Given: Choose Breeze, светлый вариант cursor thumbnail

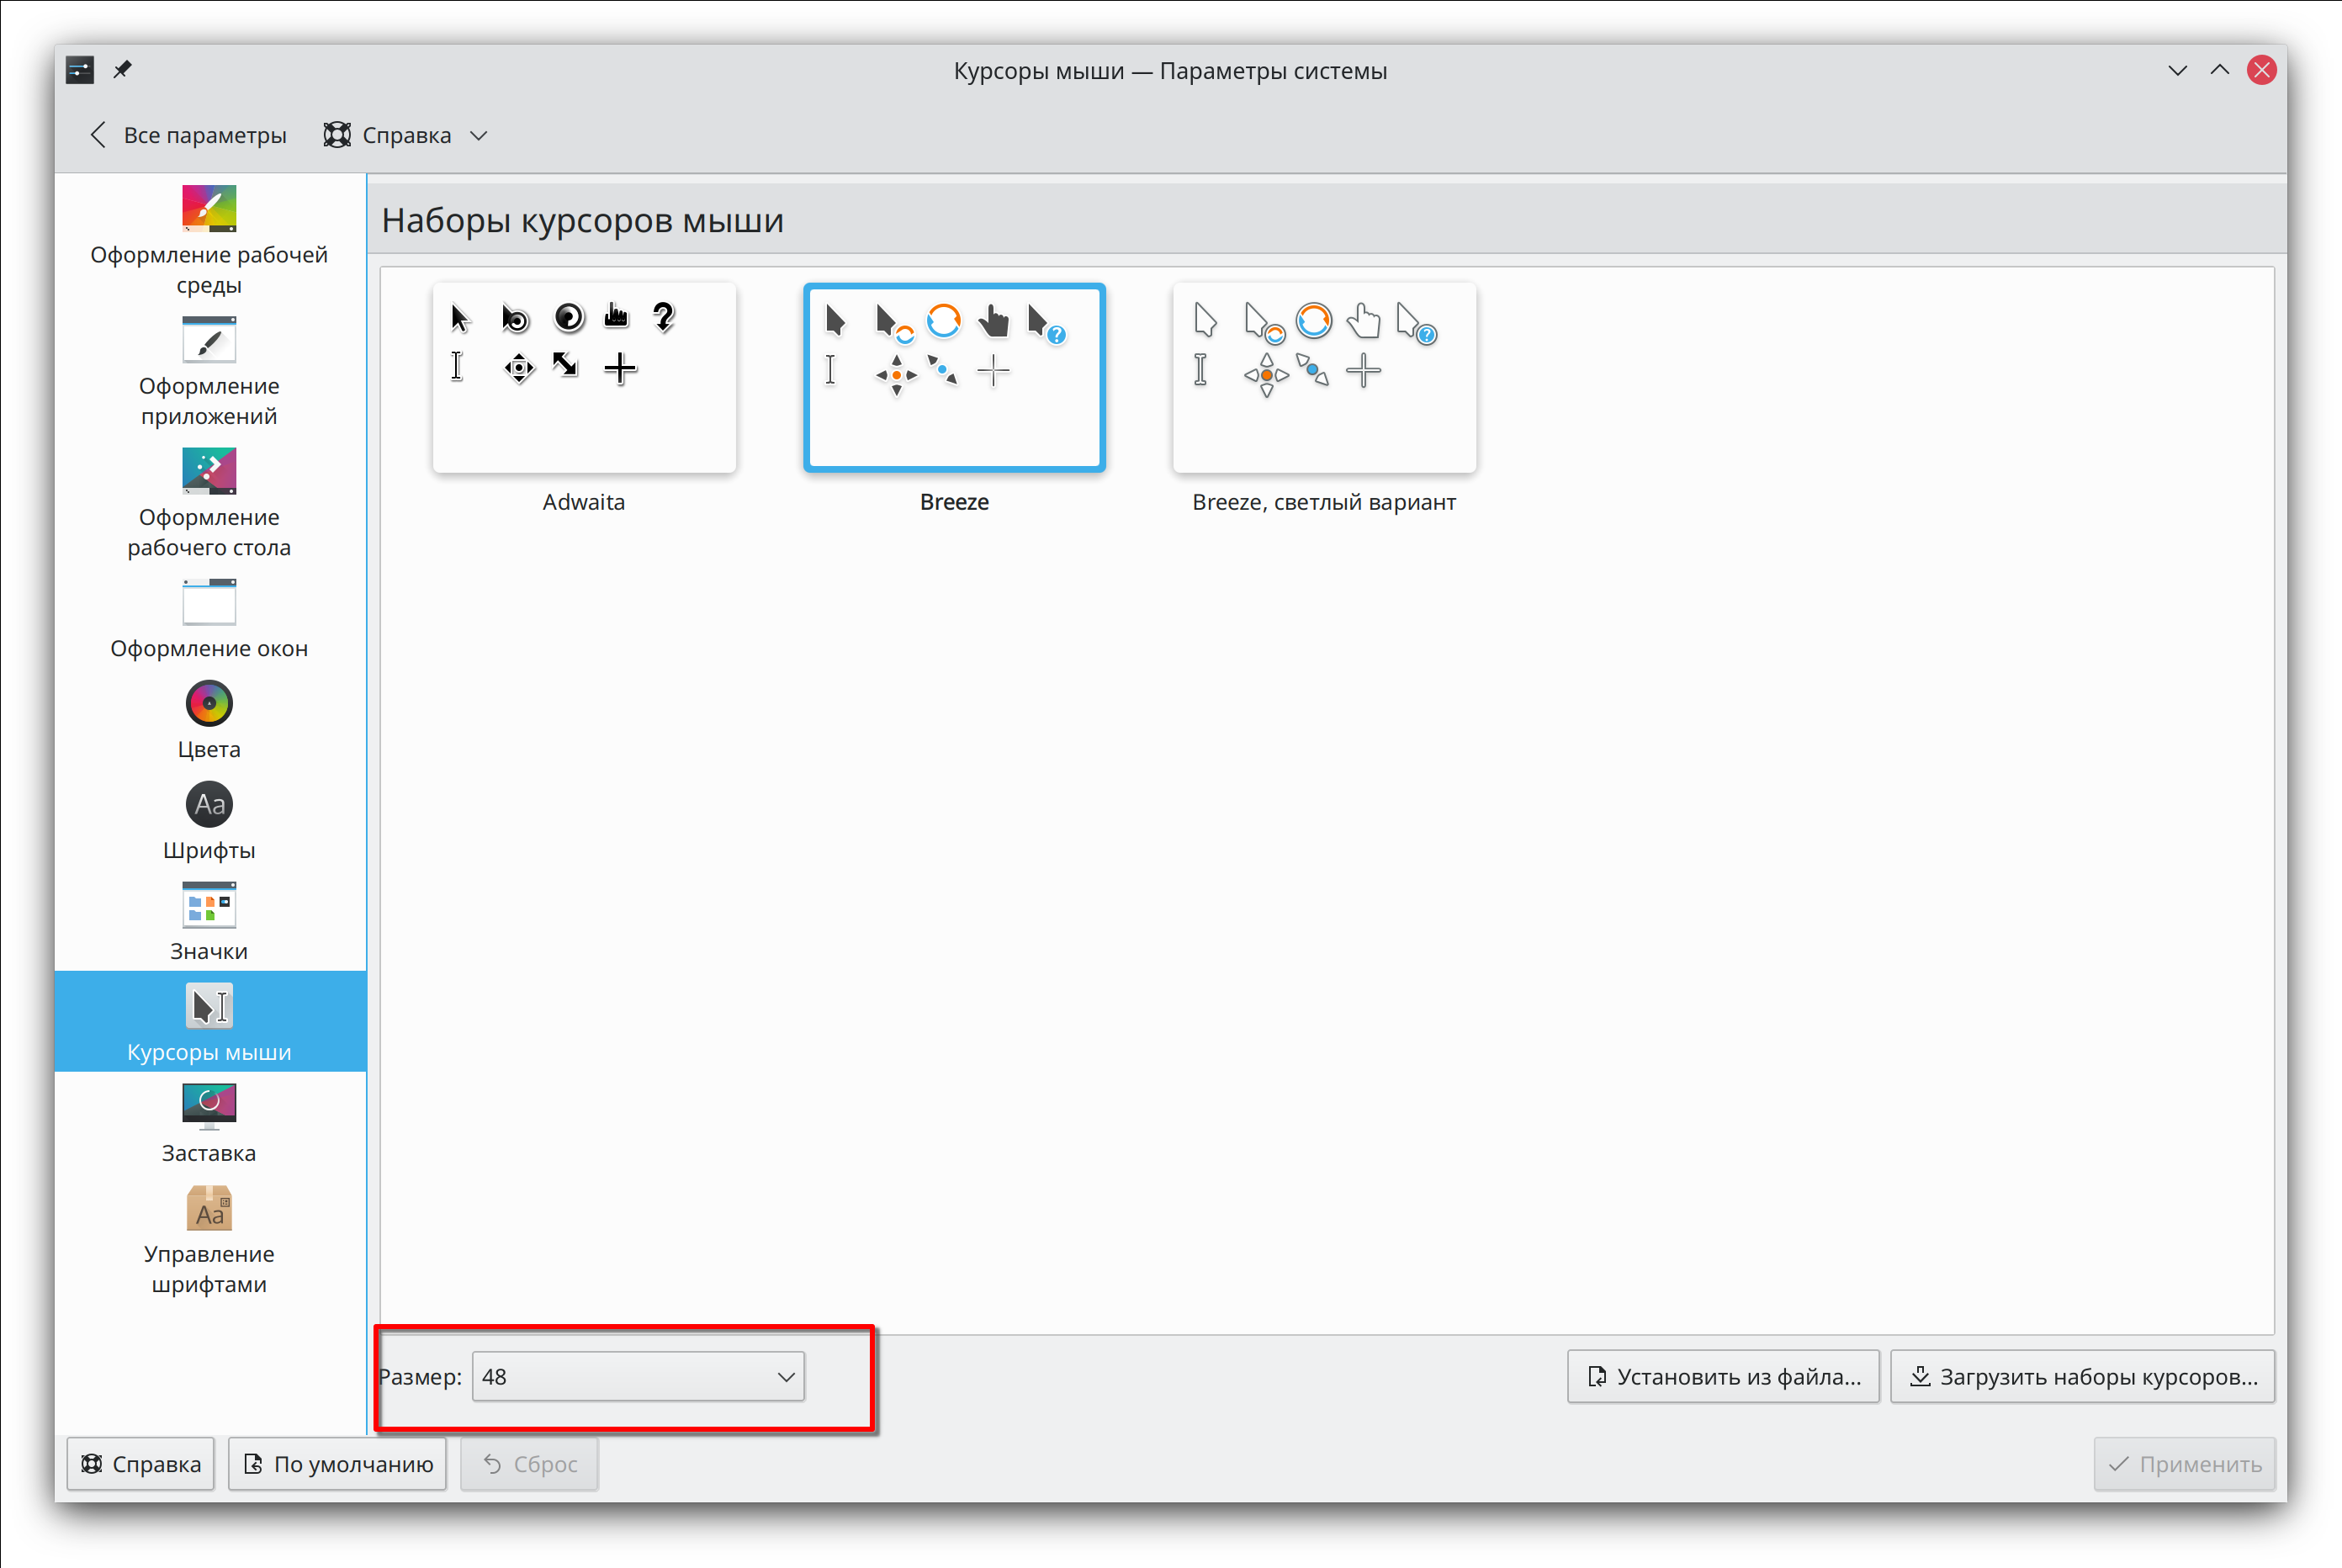Looking at the screenshot, I should click(1324, 377).
